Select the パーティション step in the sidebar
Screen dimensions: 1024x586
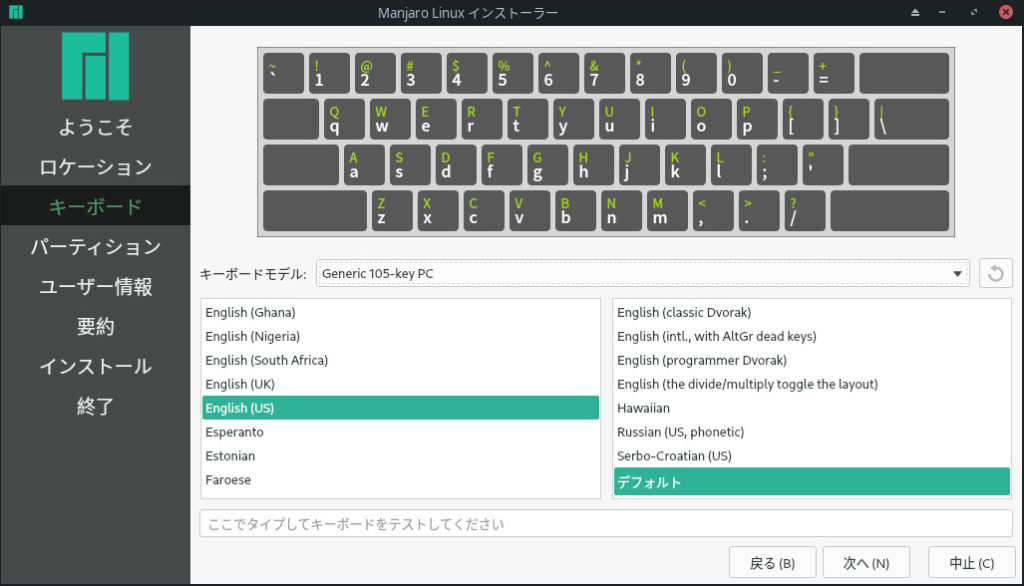click(95, 247)
